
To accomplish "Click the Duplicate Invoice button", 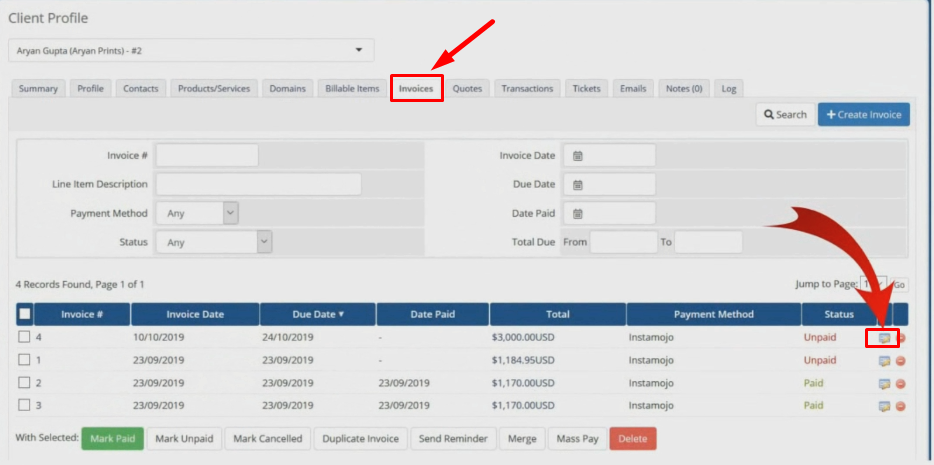I will [x=360, y=439].
